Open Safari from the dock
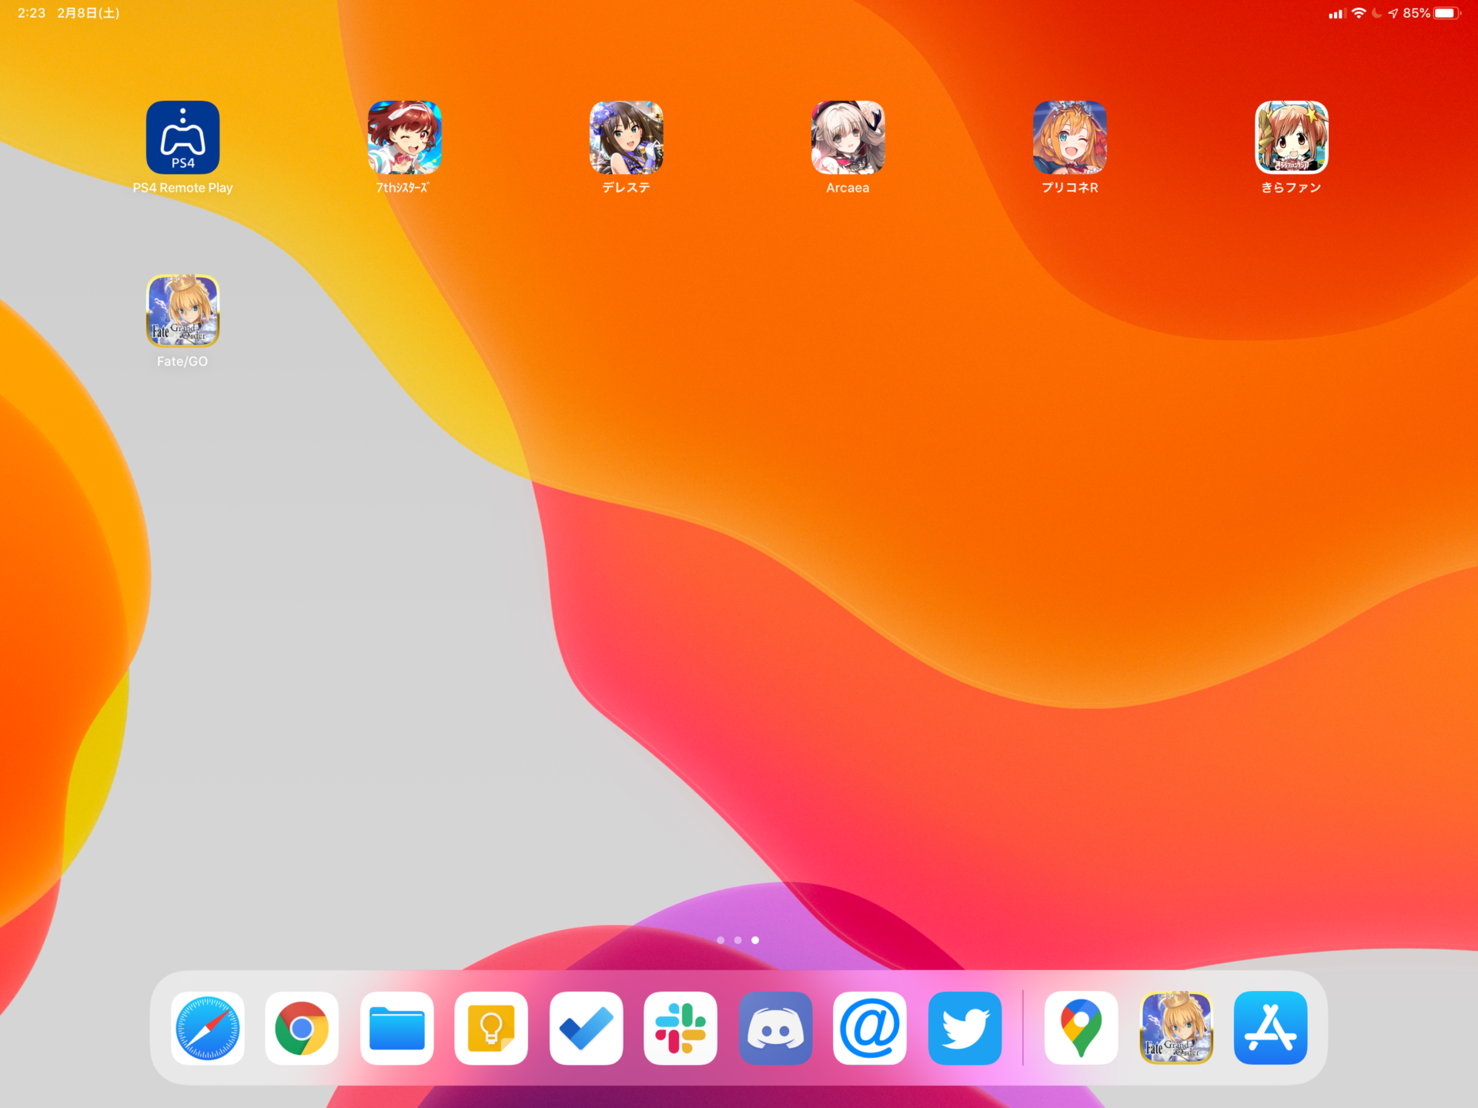 click(208, 1028)
